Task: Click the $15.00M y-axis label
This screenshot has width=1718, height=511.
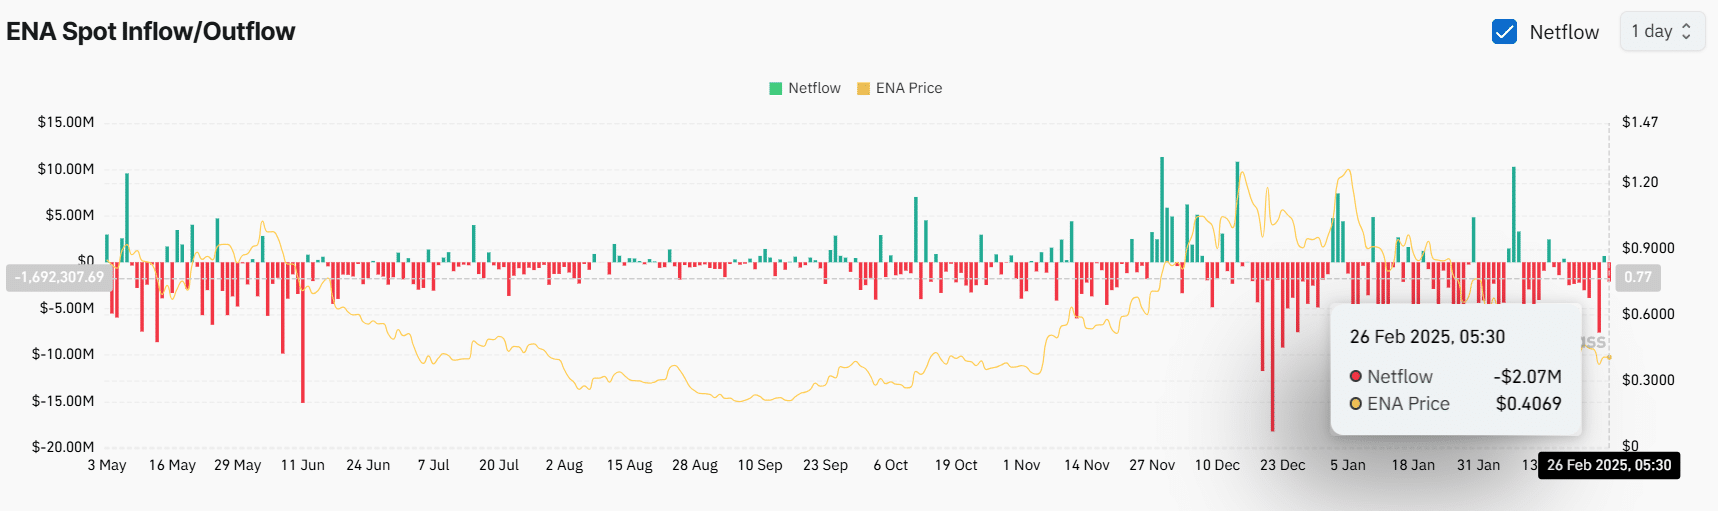Action: [x=66, y=122]
